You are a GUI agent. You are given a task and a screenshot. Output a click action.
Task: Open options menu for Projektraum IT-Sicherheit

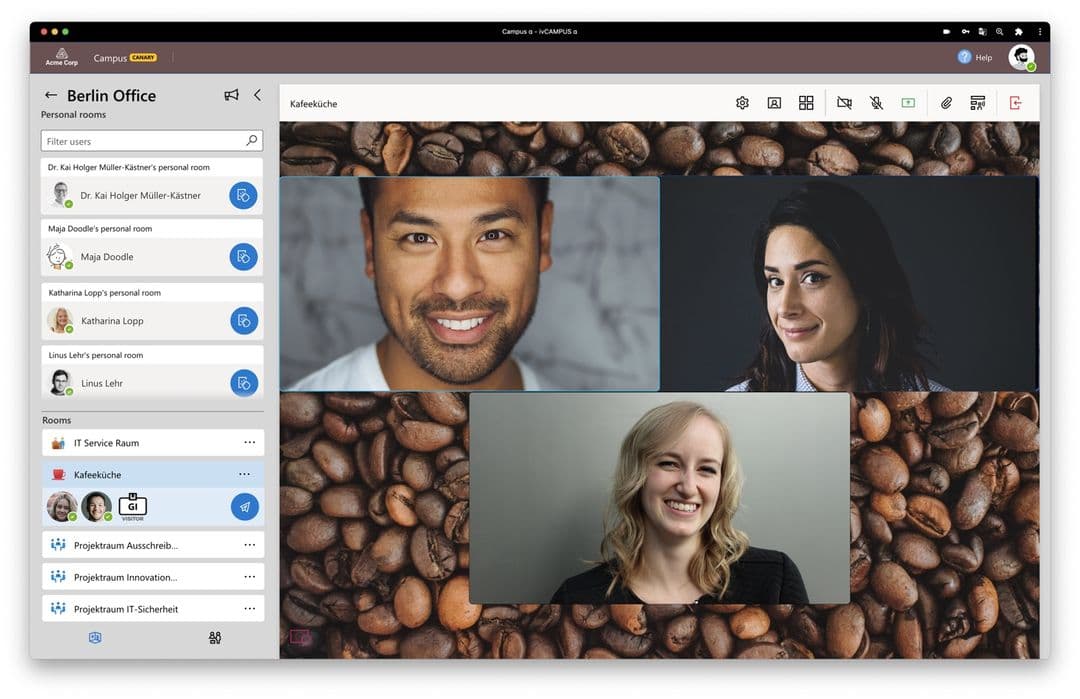tap(249, 609)
